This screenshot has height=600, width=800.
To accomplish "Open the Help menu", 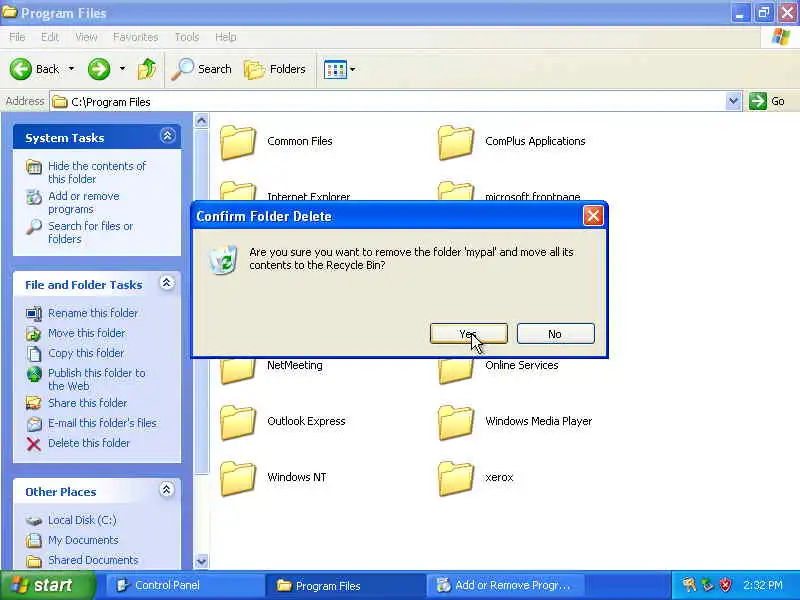I will 226,37.
